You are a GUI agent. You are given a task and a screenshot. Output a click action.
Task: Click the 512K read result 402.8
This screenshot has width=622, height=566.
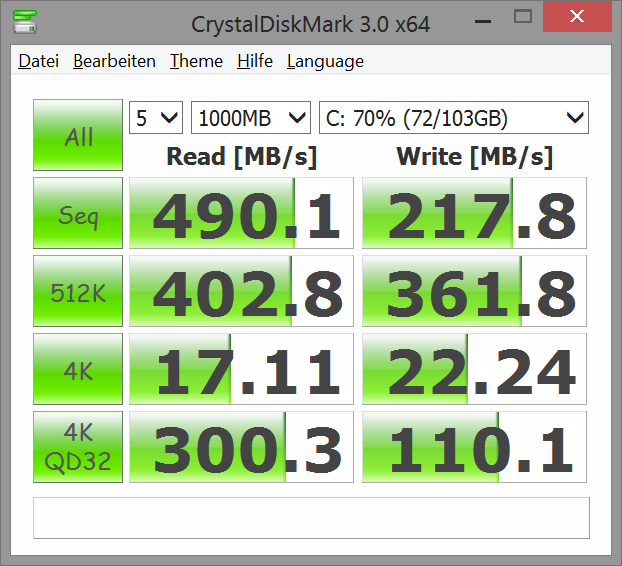(241, 291)
